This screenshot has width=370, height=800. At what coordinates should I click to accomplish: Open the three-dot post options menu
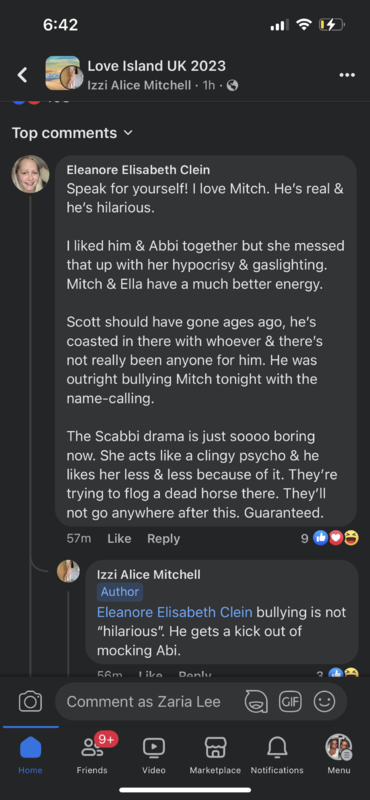click(x=347, y=75)
